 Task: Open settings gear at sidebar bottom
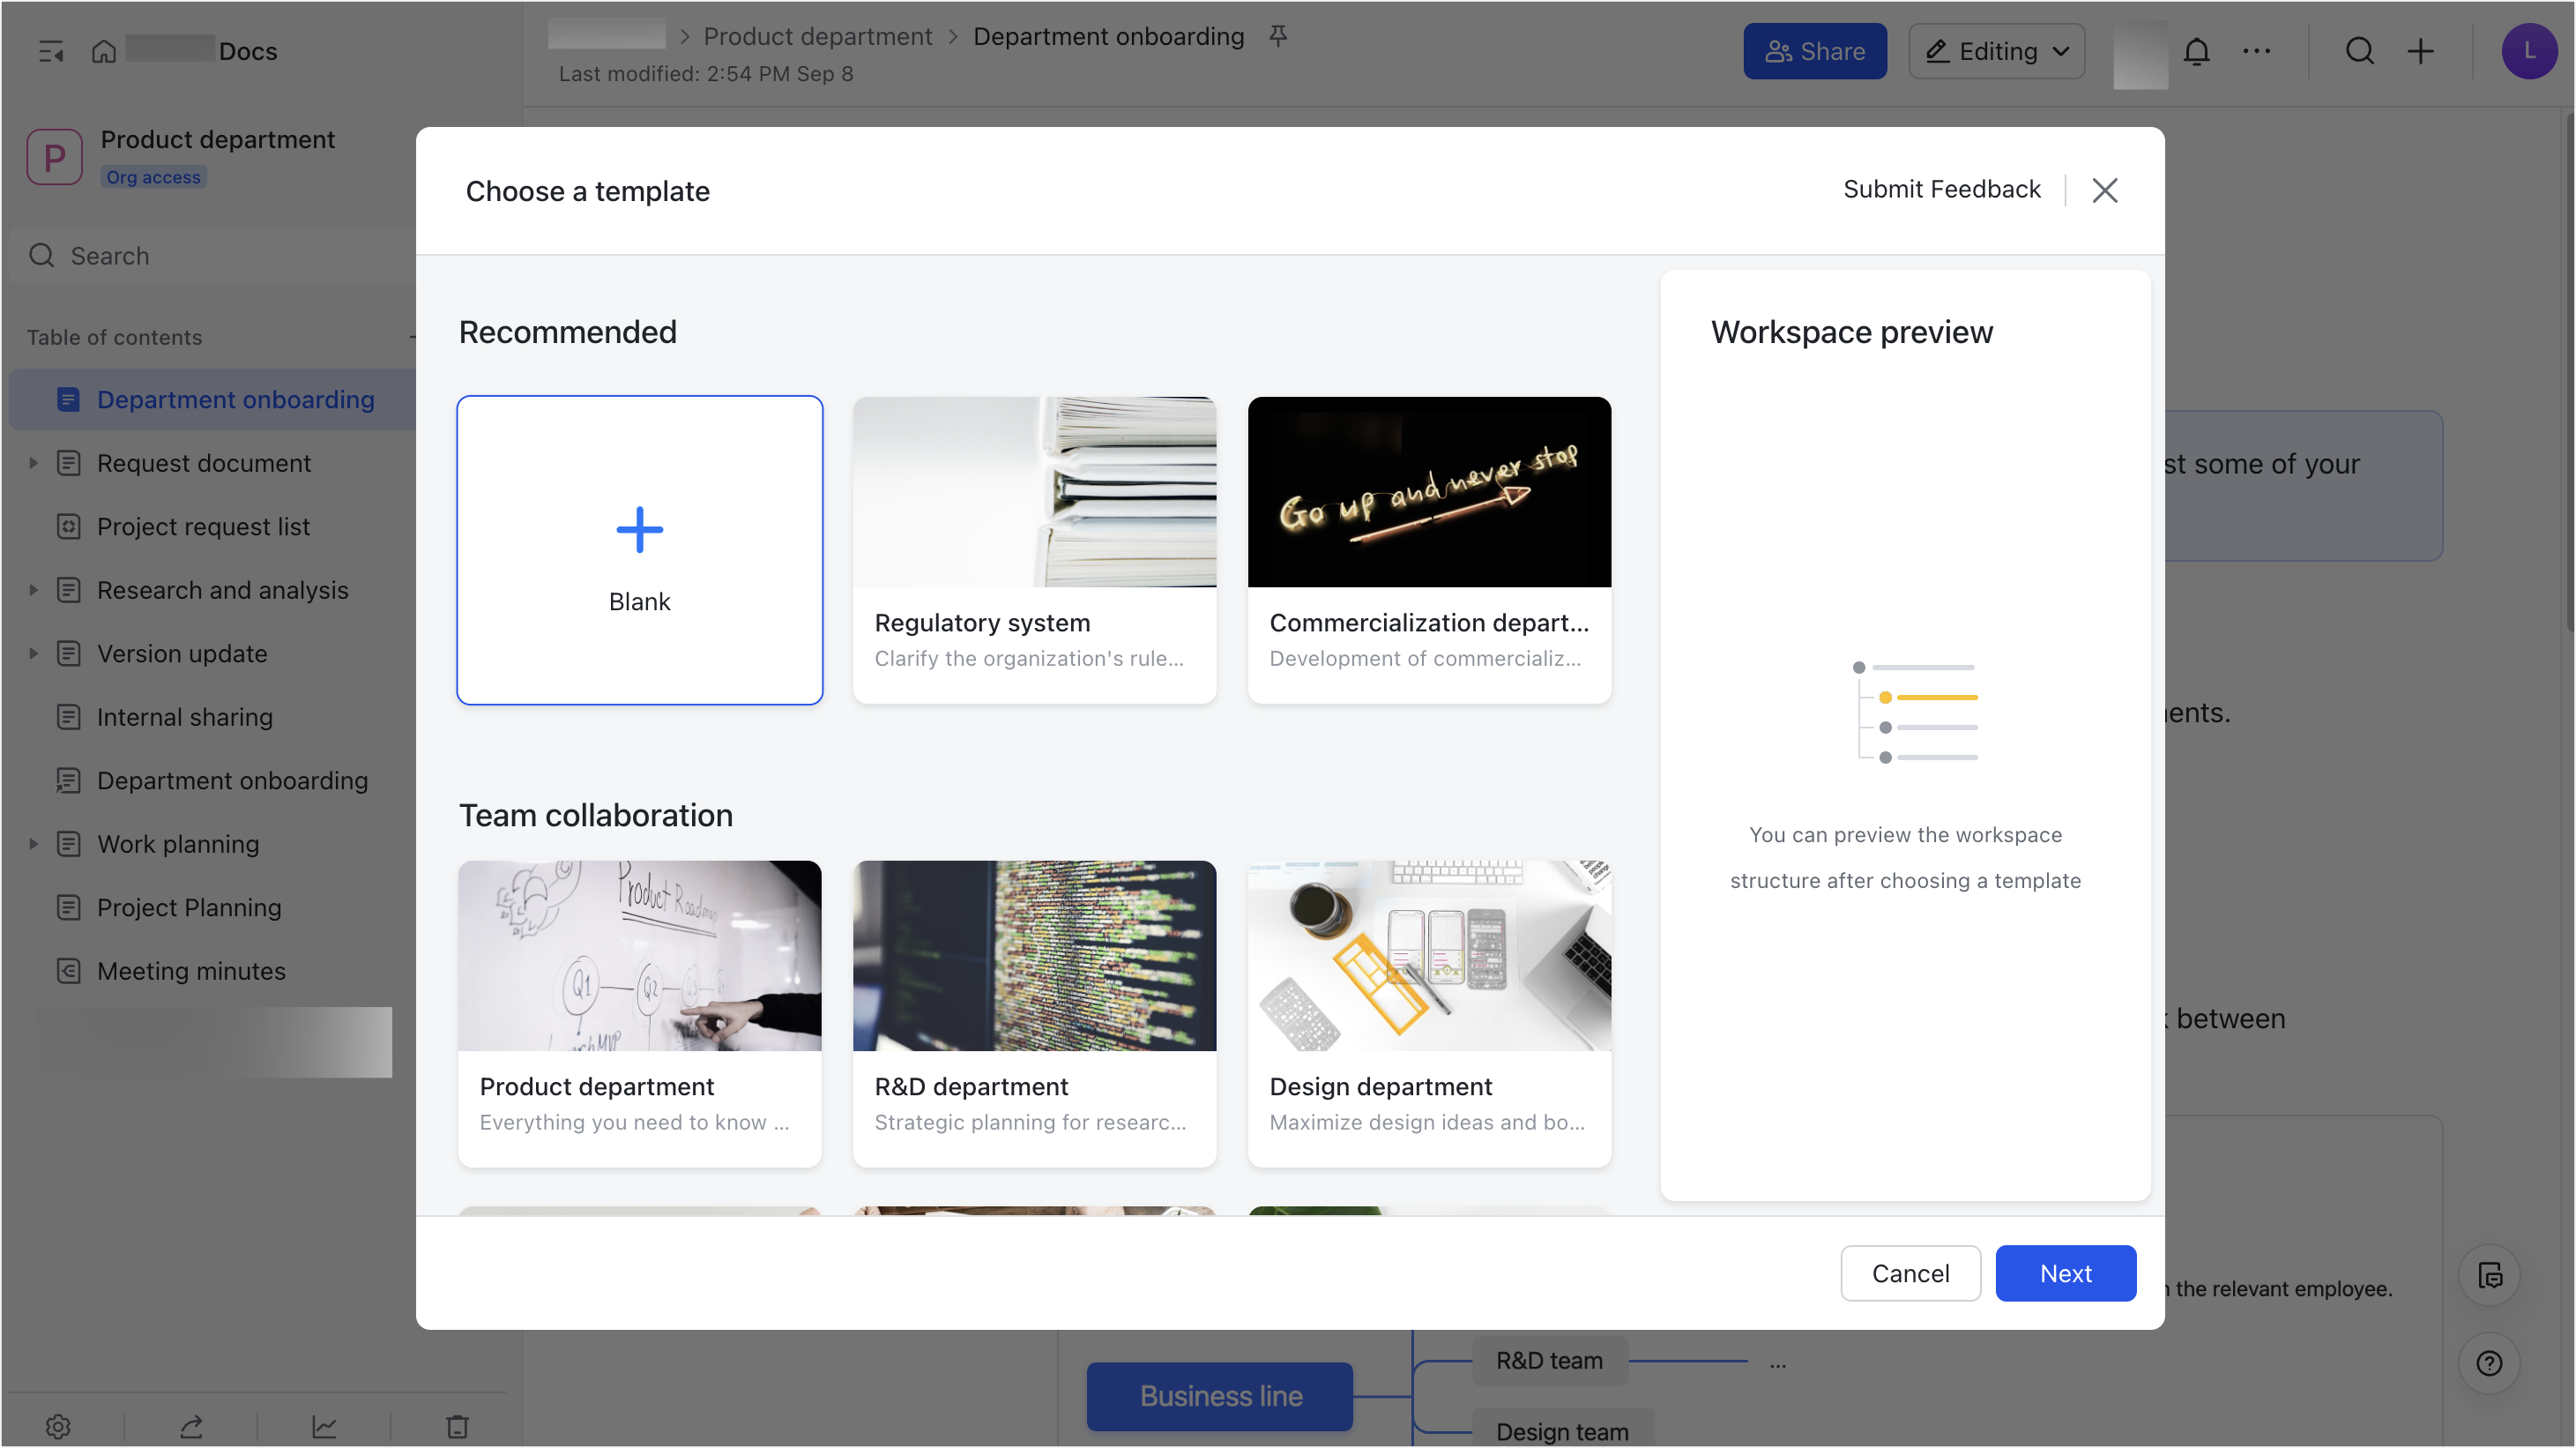tap(57, 1426)
